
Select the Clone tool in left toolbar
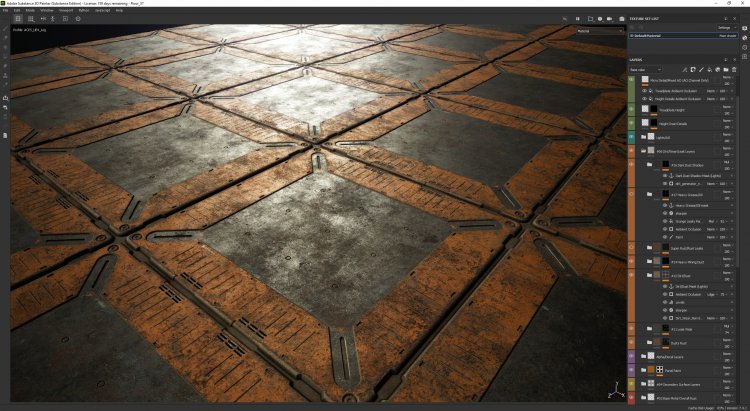coord(5,76)
